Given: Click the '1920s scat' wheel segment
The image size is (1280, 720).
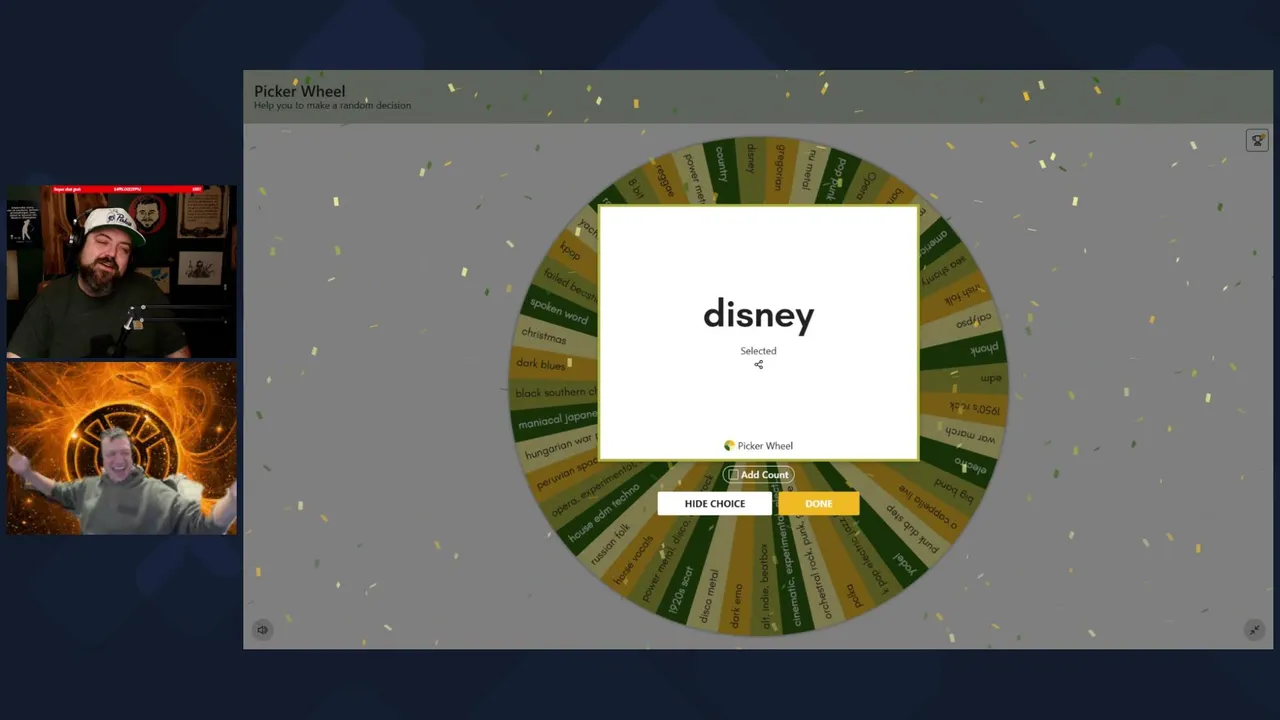Looking at the screenshot, I should [x=681, y=592].
